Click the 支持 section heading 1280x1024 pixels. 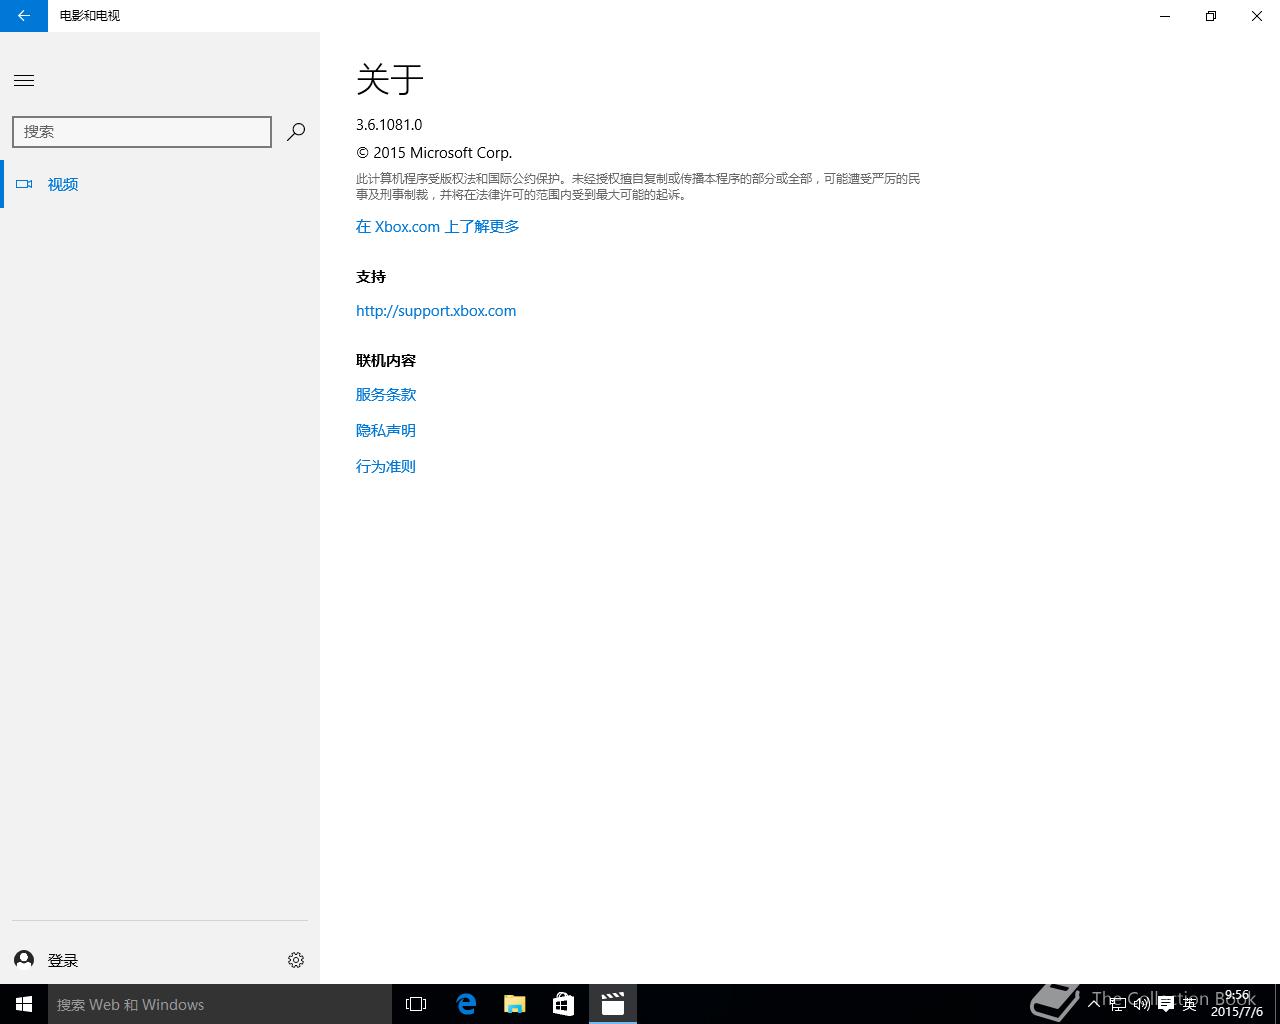pos(371,277)
